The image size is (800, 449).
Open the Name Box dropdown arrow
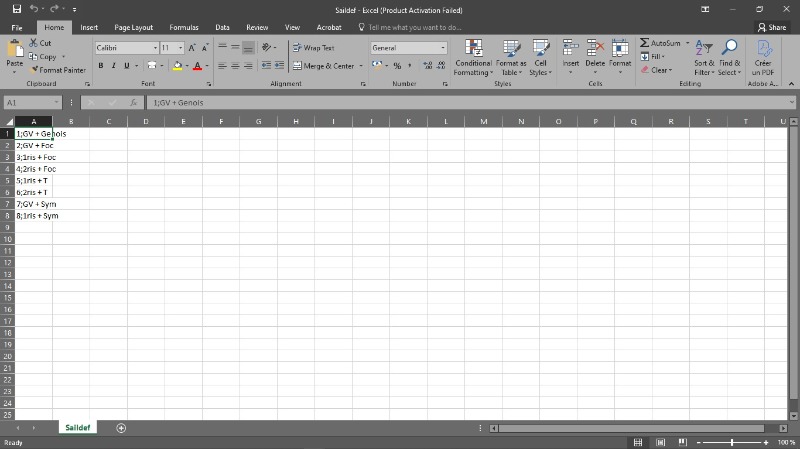[x=56, y=103]
